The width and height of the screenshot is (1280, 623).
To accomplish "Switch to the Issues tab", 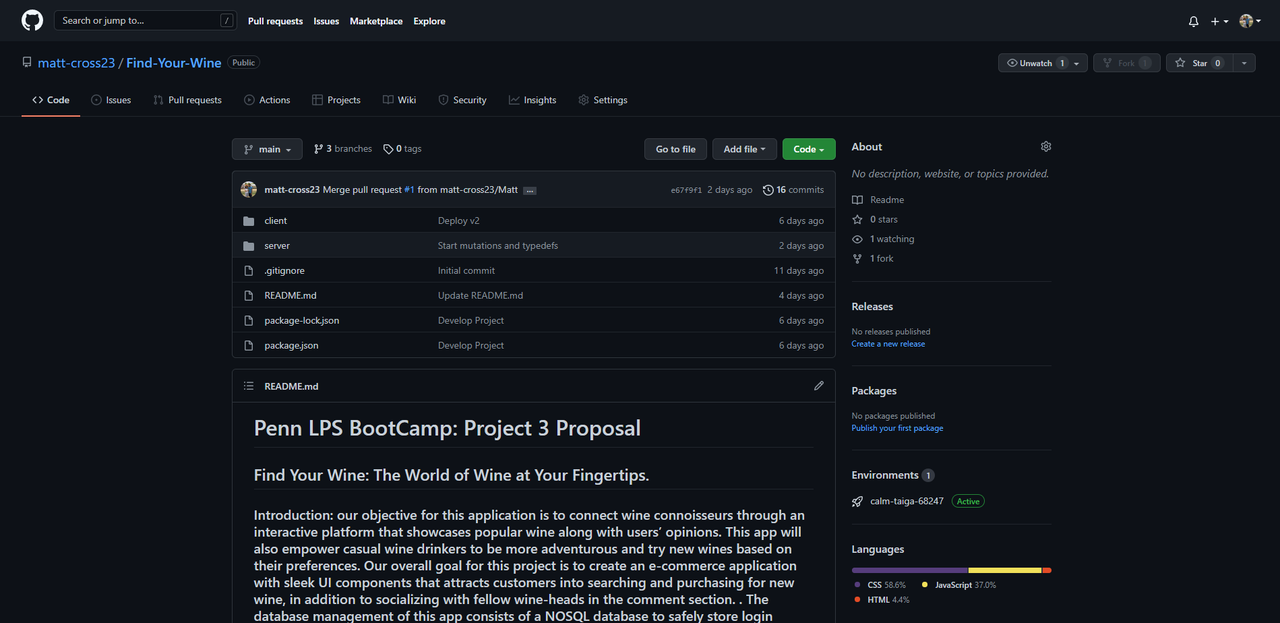I will coord(111,100).
